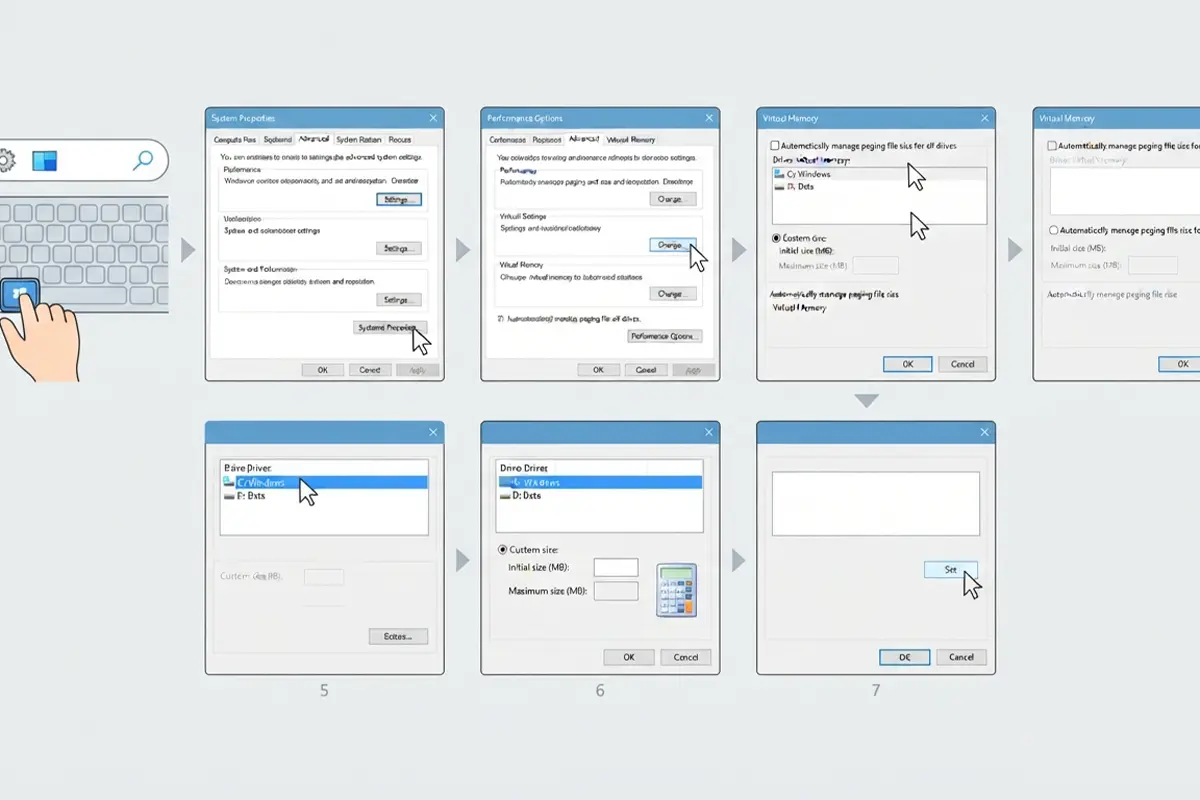Open the 'Roptsos' tab in Performance Options
This screenshot has height=800, width=1200.
pyautogui.click(x=547, y=140)
